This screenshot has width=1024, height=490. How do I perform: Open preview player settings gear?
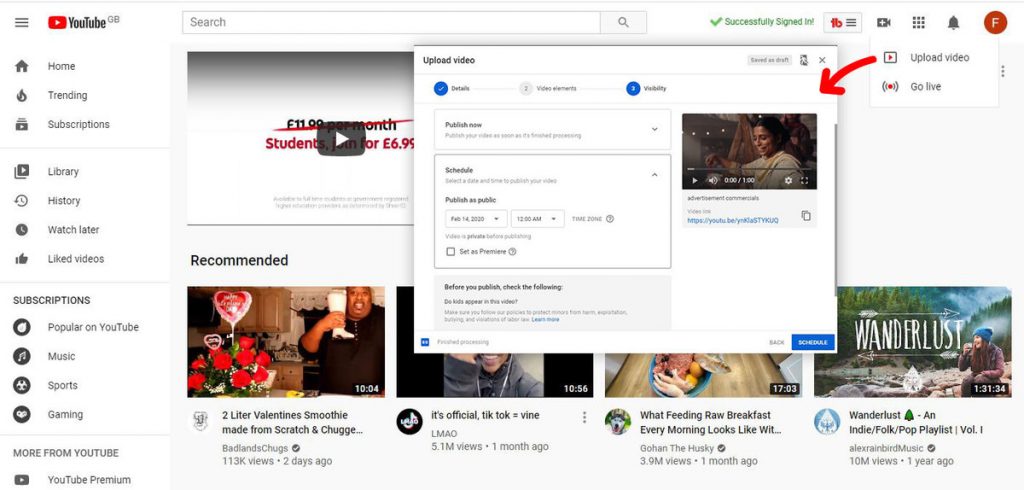tap(788, 180)
